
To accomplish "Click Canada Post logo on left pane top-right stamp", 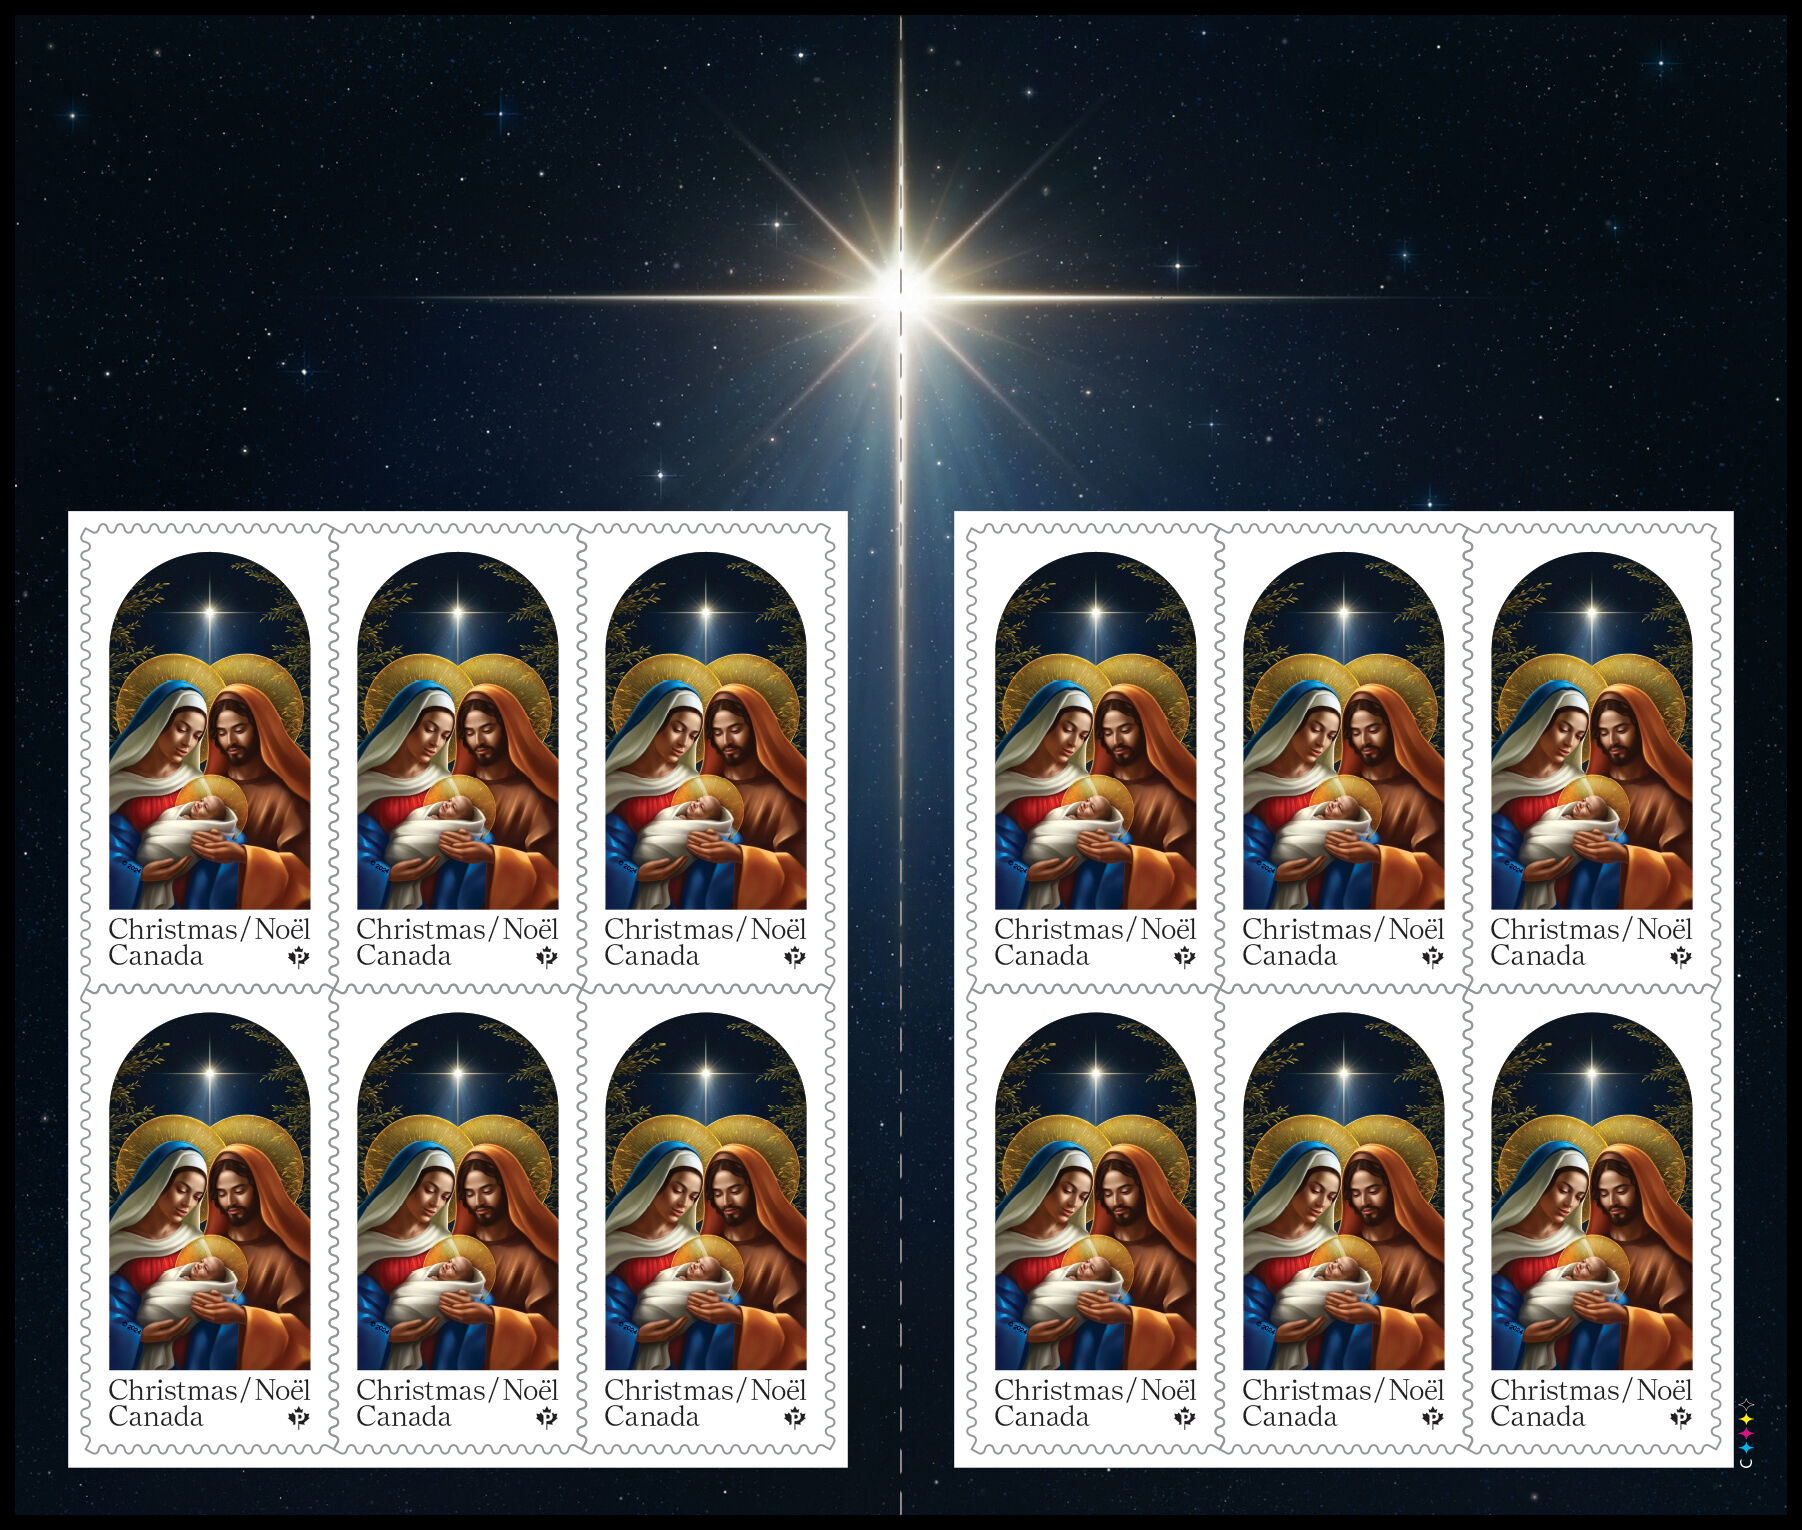I will click(795, 957).
